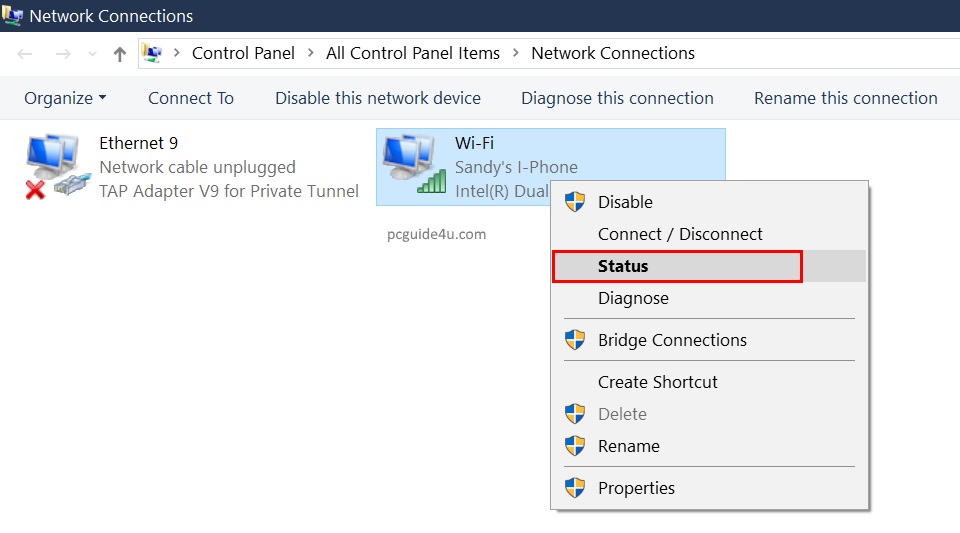This screenshot has height=533, width=960.
Task: Click the shield icon beside Bridge Connections
Action: point(575,340)
